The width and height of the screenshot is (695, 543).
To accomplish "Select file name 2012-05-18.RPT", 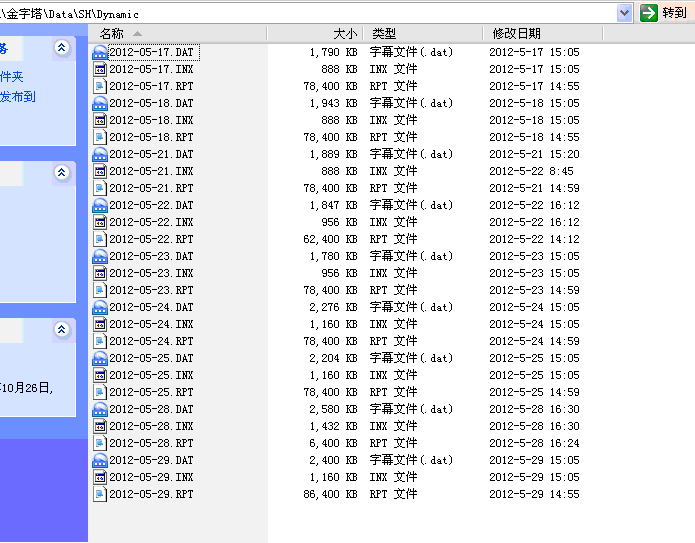I will point(152,137).
